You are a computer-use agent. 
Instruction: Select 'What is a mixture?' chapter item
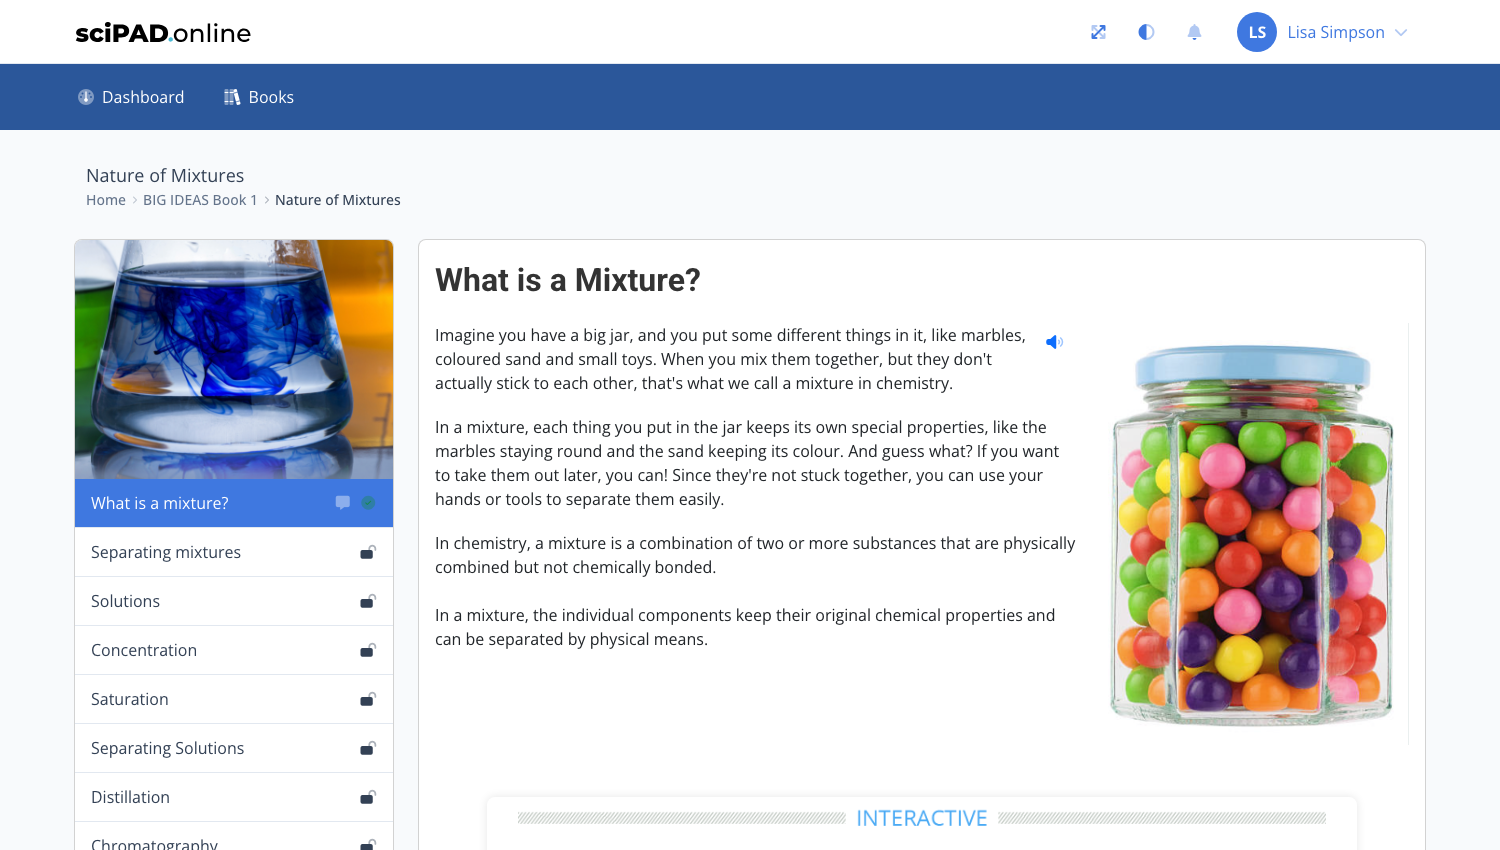click(234, 503)
